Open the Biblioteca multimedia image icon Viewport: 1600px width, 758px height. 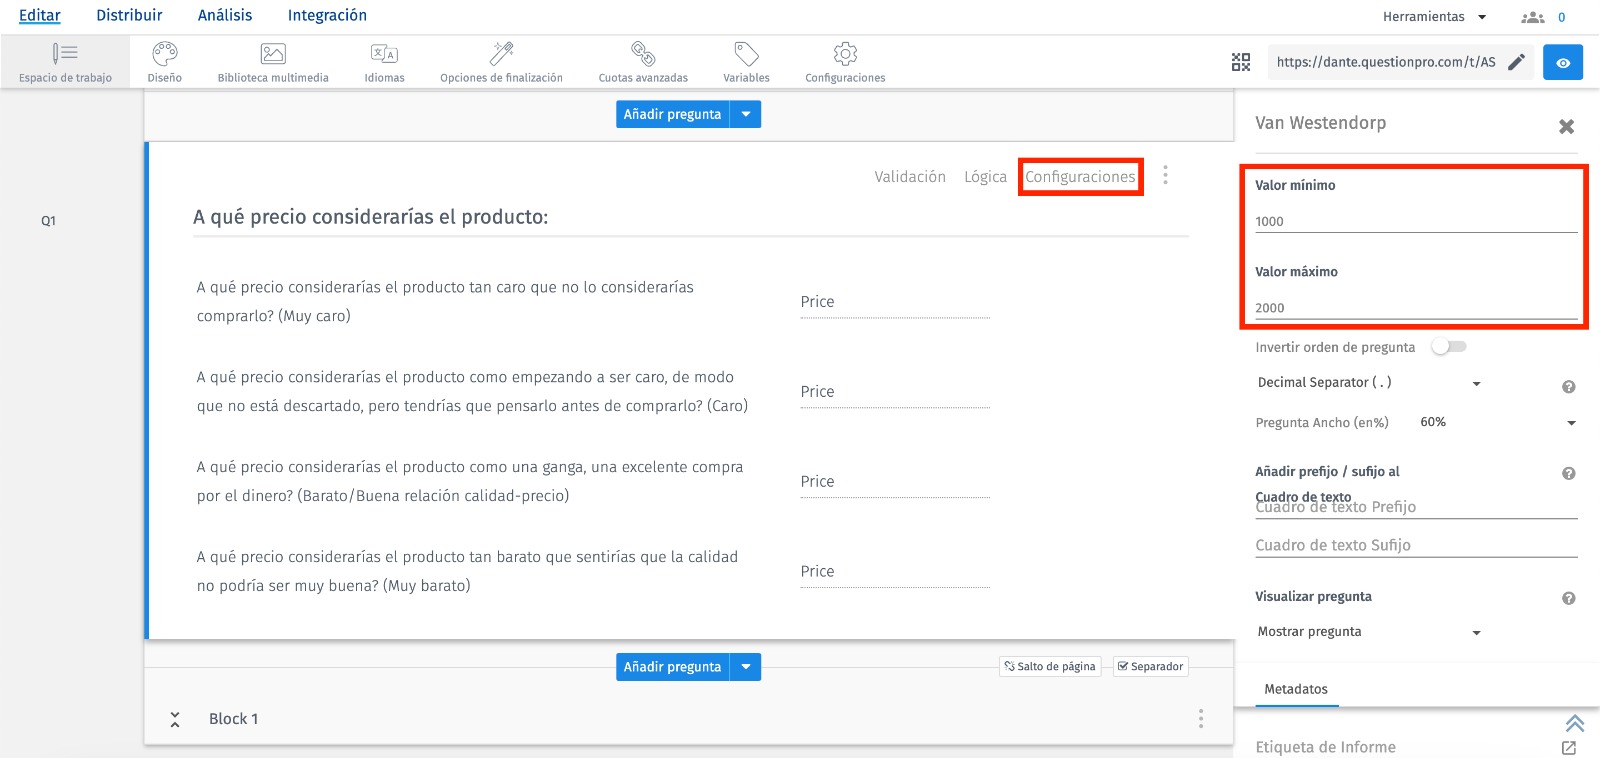click(273, 53)
